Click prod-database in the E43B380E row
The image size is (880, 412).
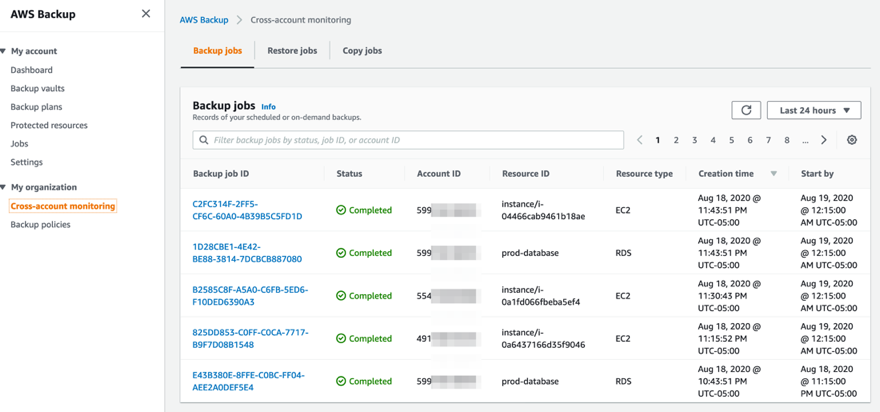click(x=530, y=381)
